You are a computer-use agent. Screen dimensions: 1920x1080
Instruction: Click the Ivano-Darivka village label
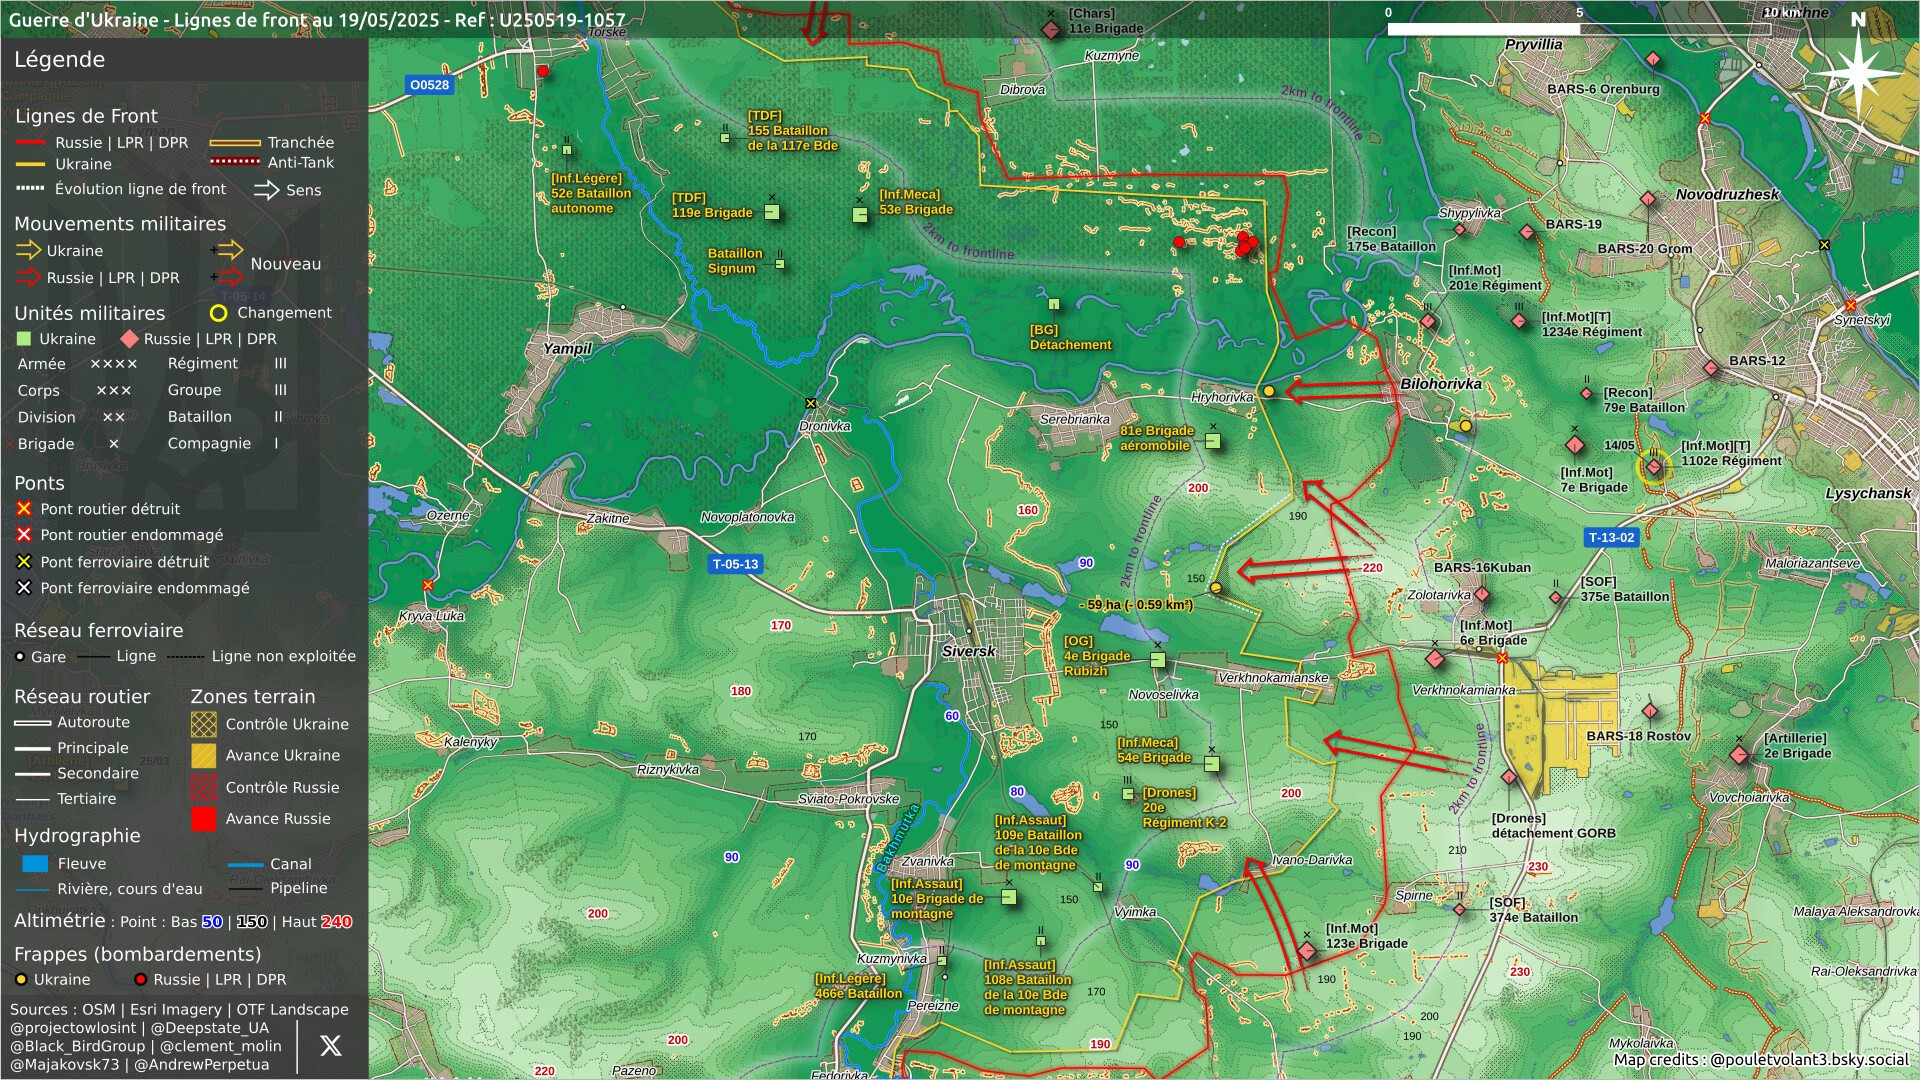pos(1312,860)
